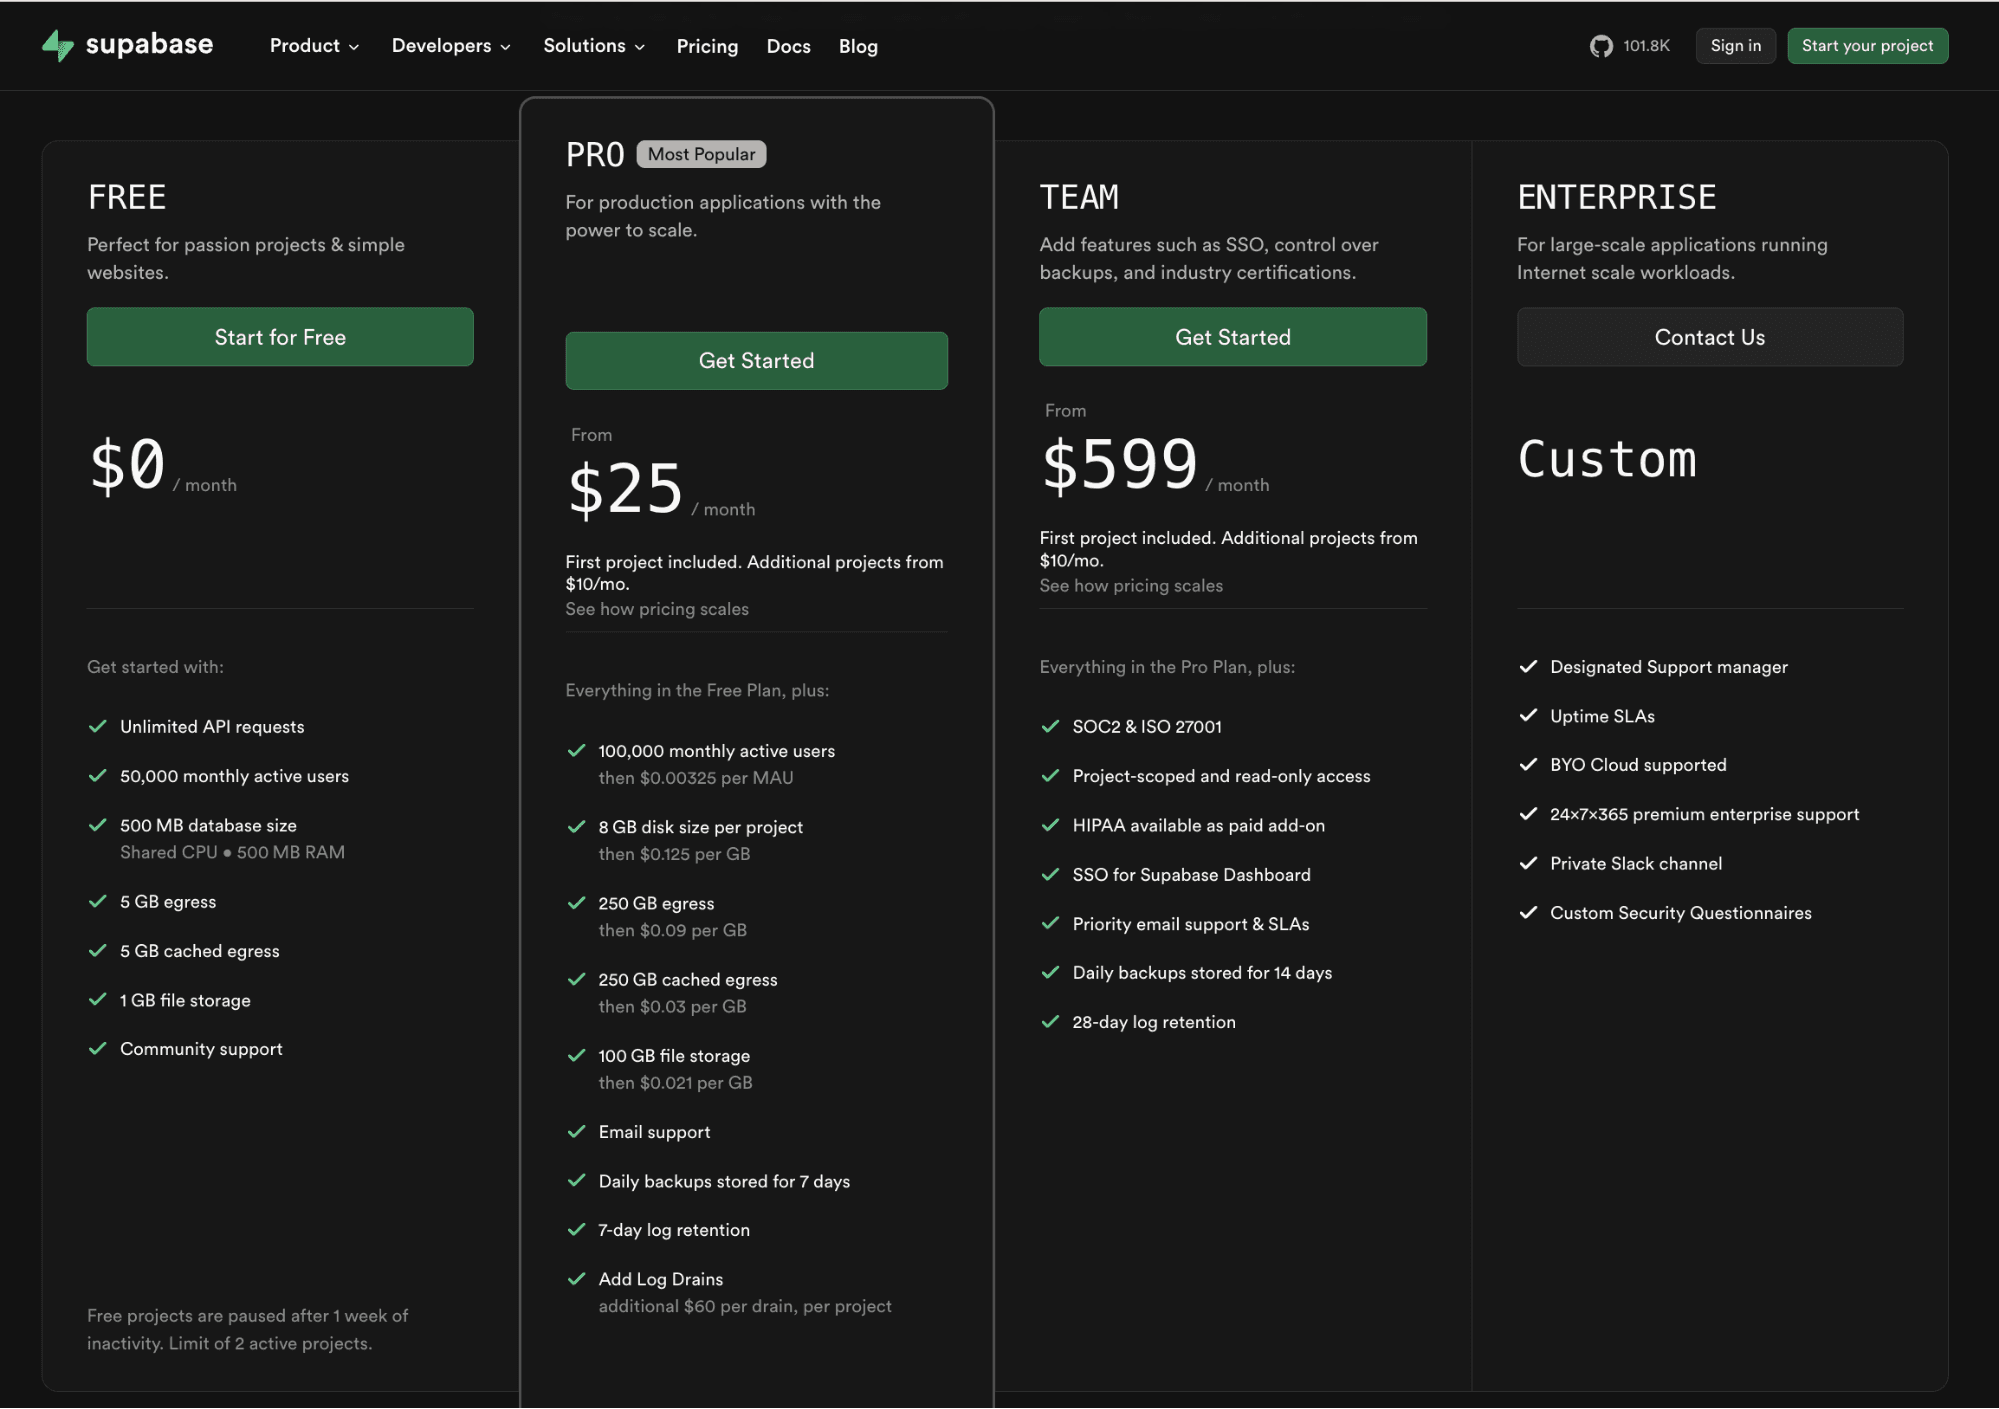1999x1409 pixels.
Task: Expand the Product menu chevron
Action: click(x=354, y=47)
